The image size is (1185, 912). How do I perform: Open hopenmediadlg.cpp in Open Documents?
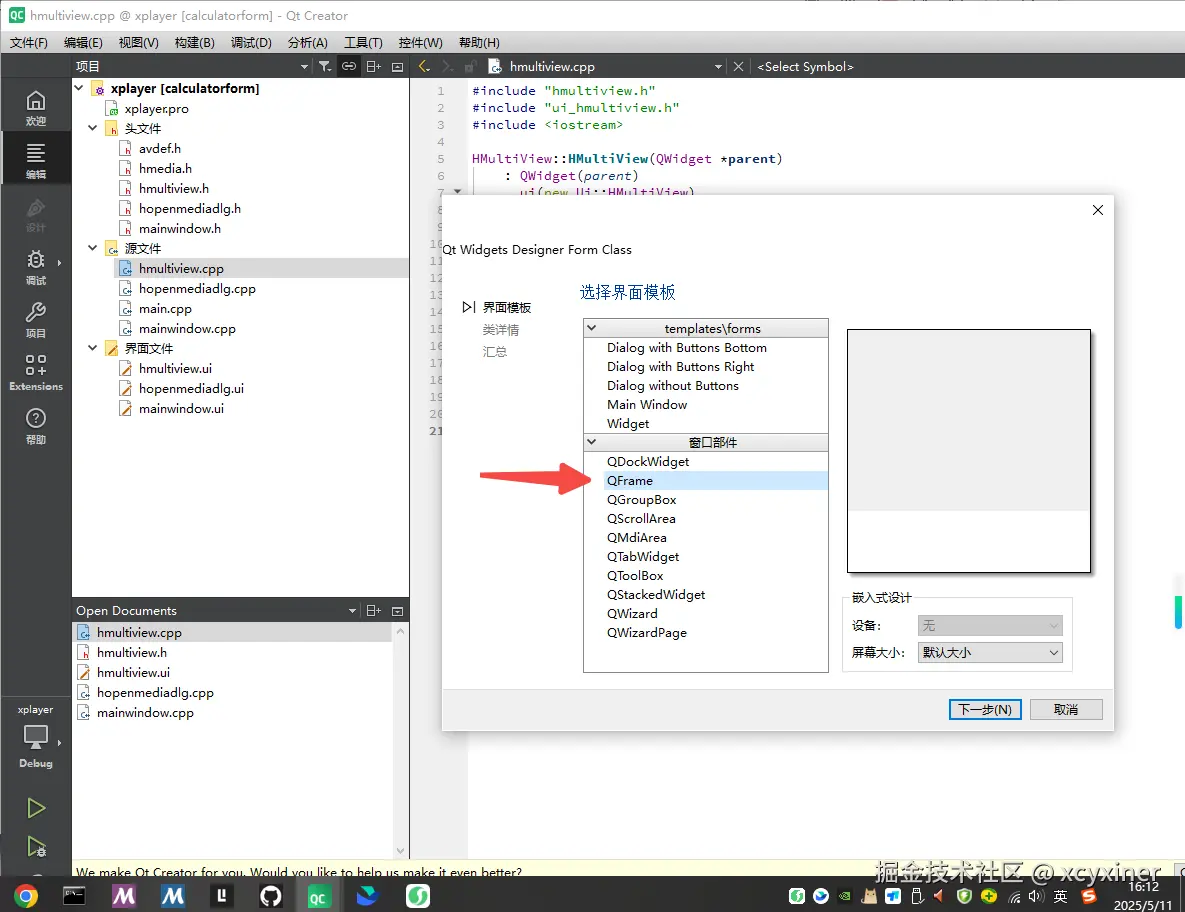tap(155, 693)
